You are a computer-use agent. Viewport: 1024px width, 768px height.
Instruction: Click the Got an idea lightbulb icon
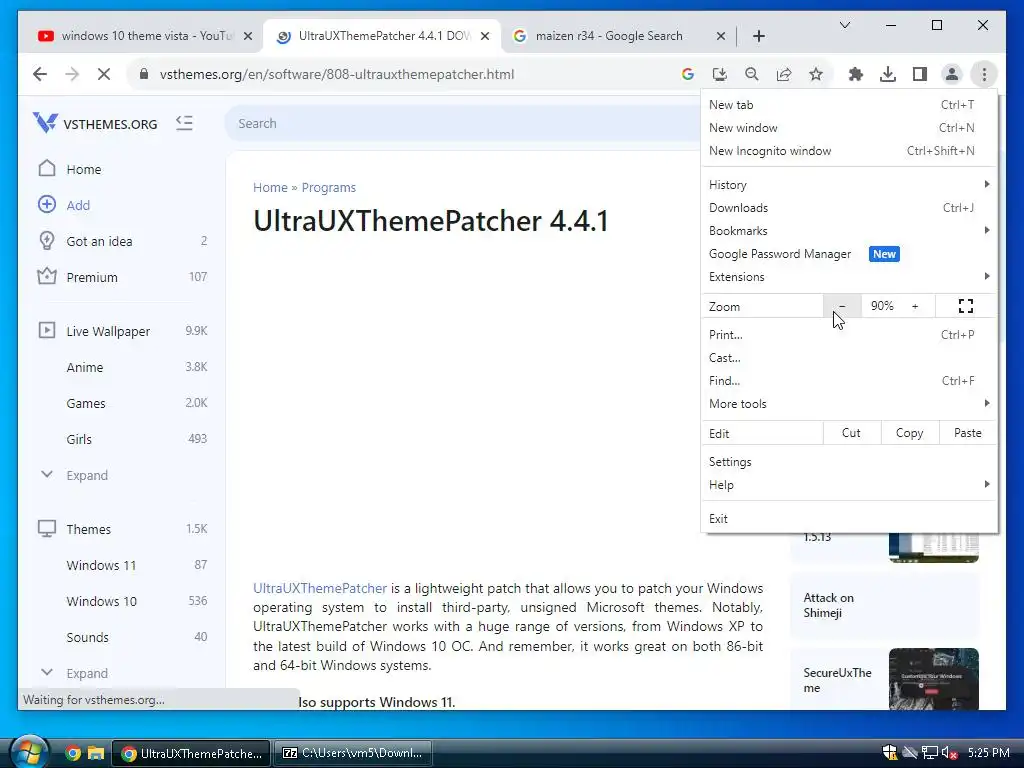point(46,240)
